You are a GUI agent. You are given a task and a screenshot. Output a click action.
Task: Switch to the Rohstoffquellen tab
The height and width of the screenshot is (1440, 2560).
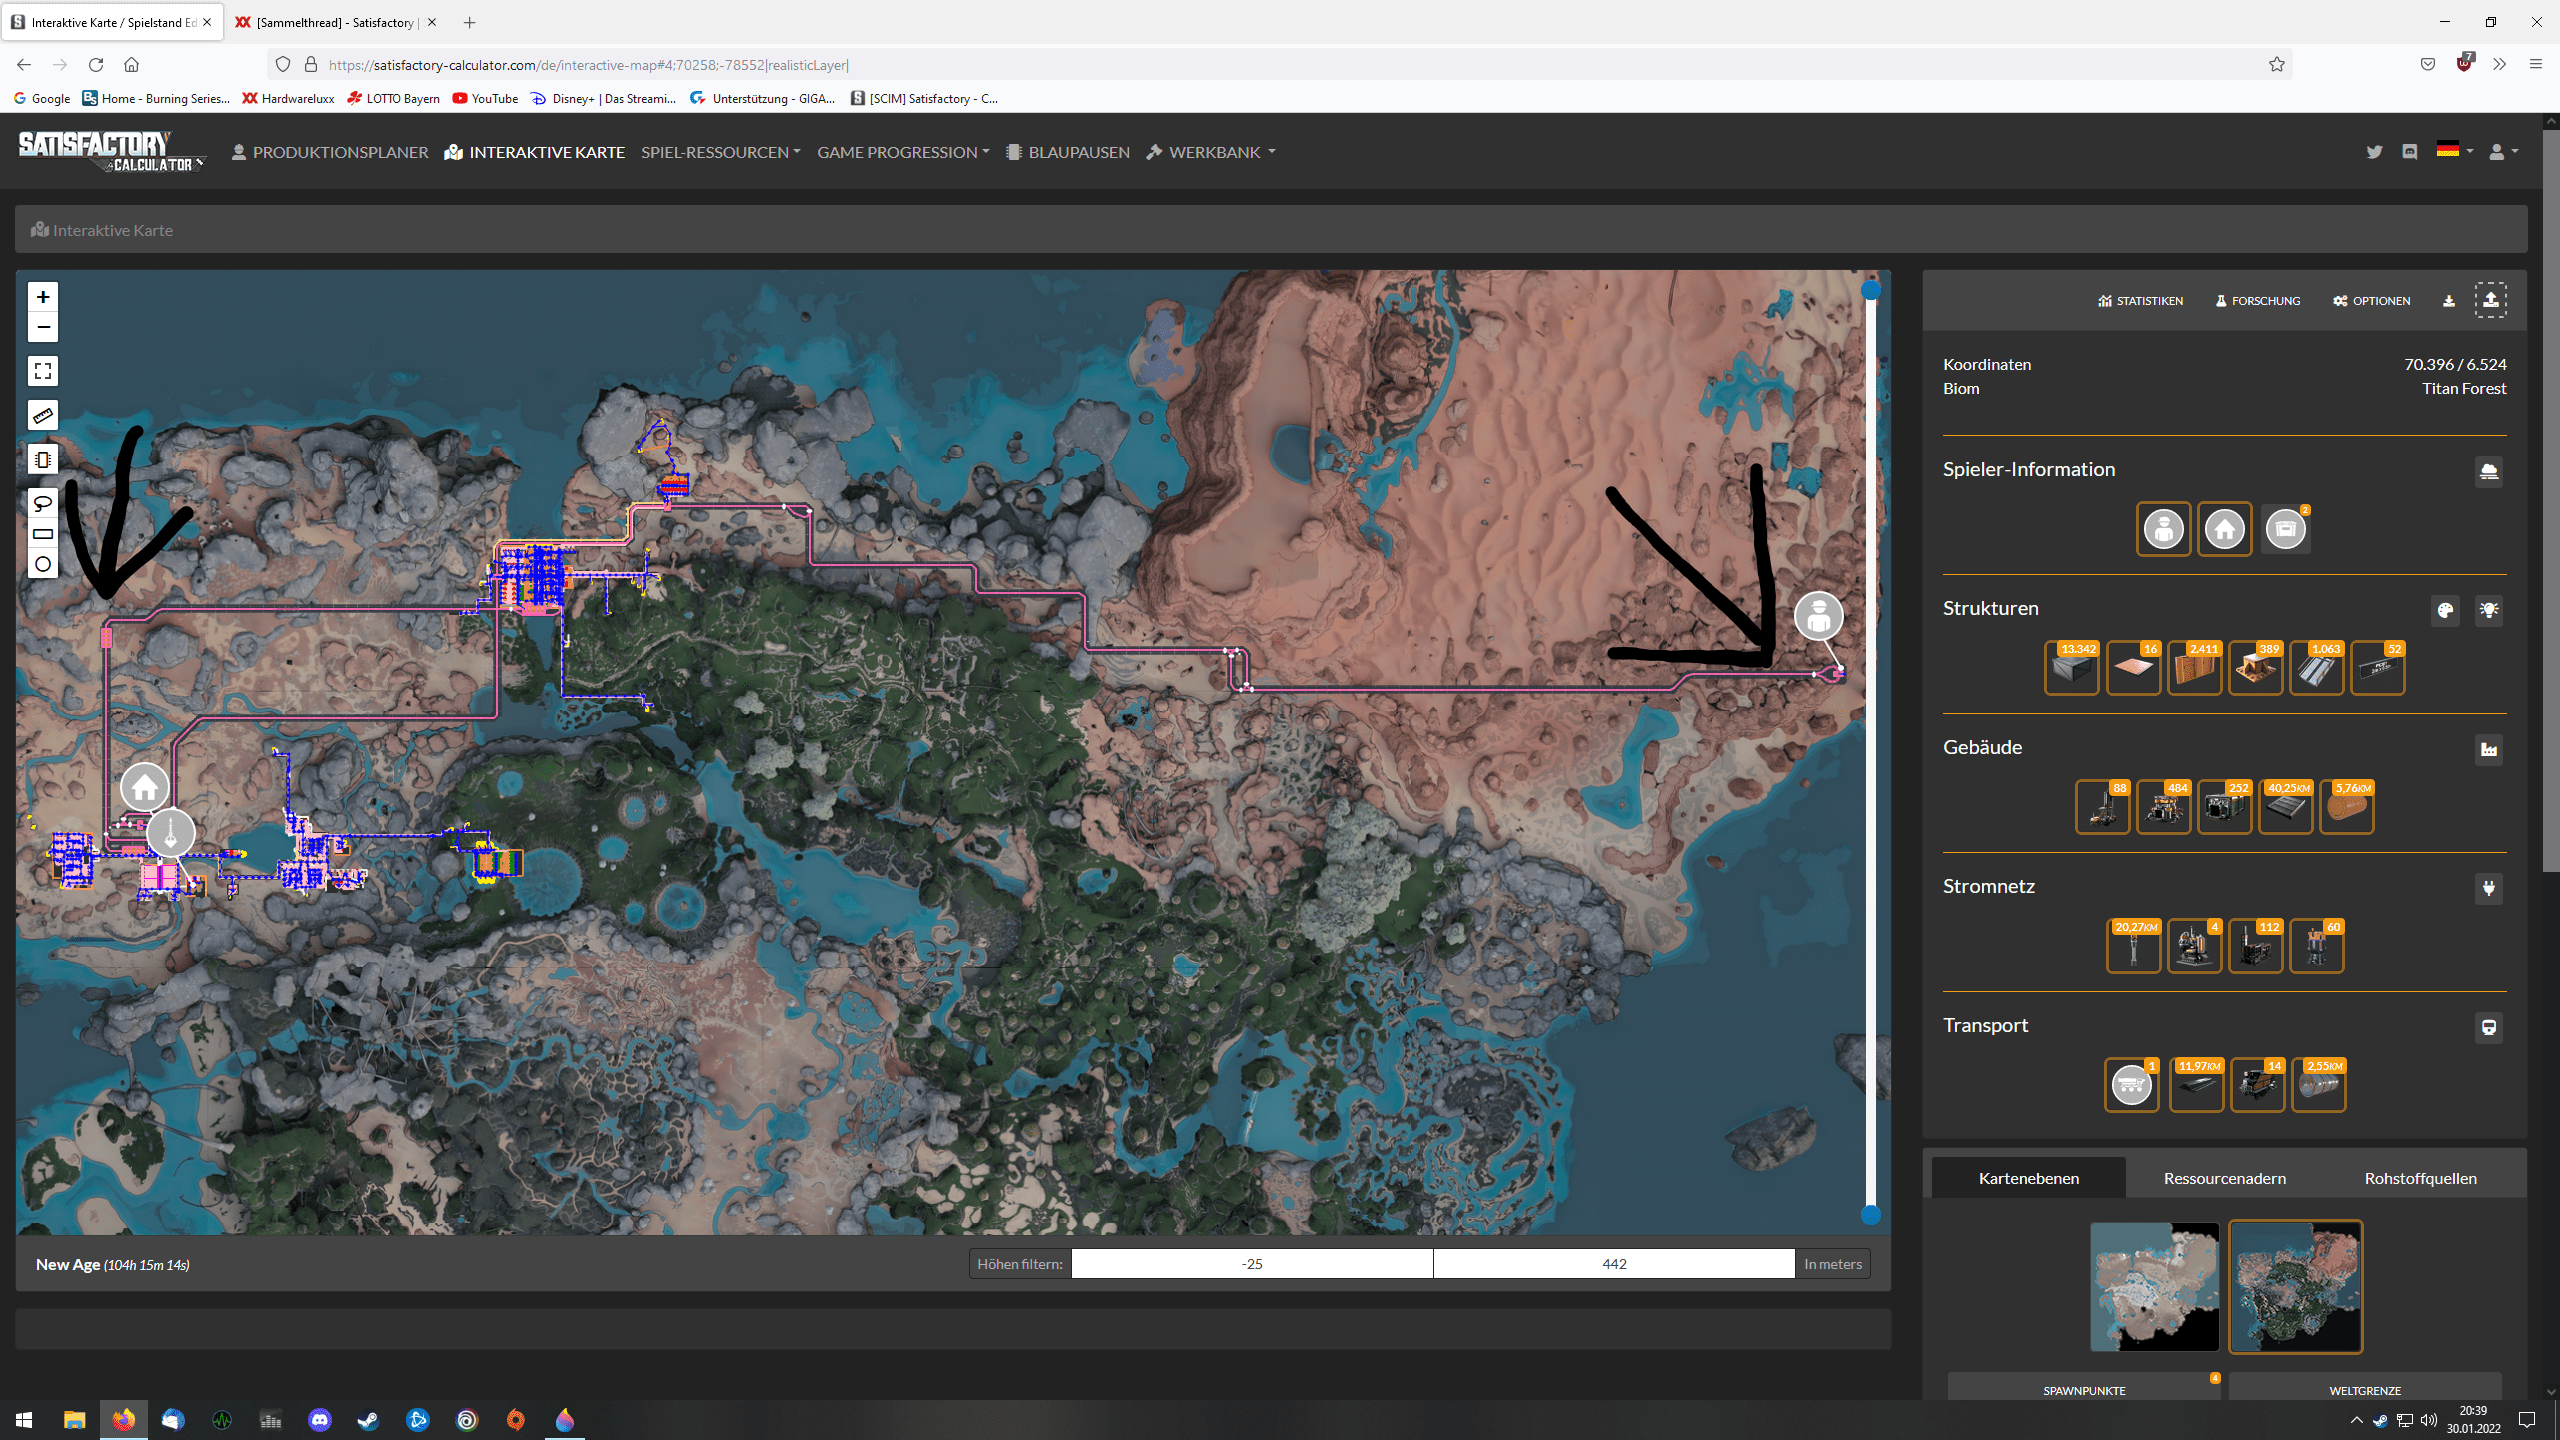tap(2420, 1178)
